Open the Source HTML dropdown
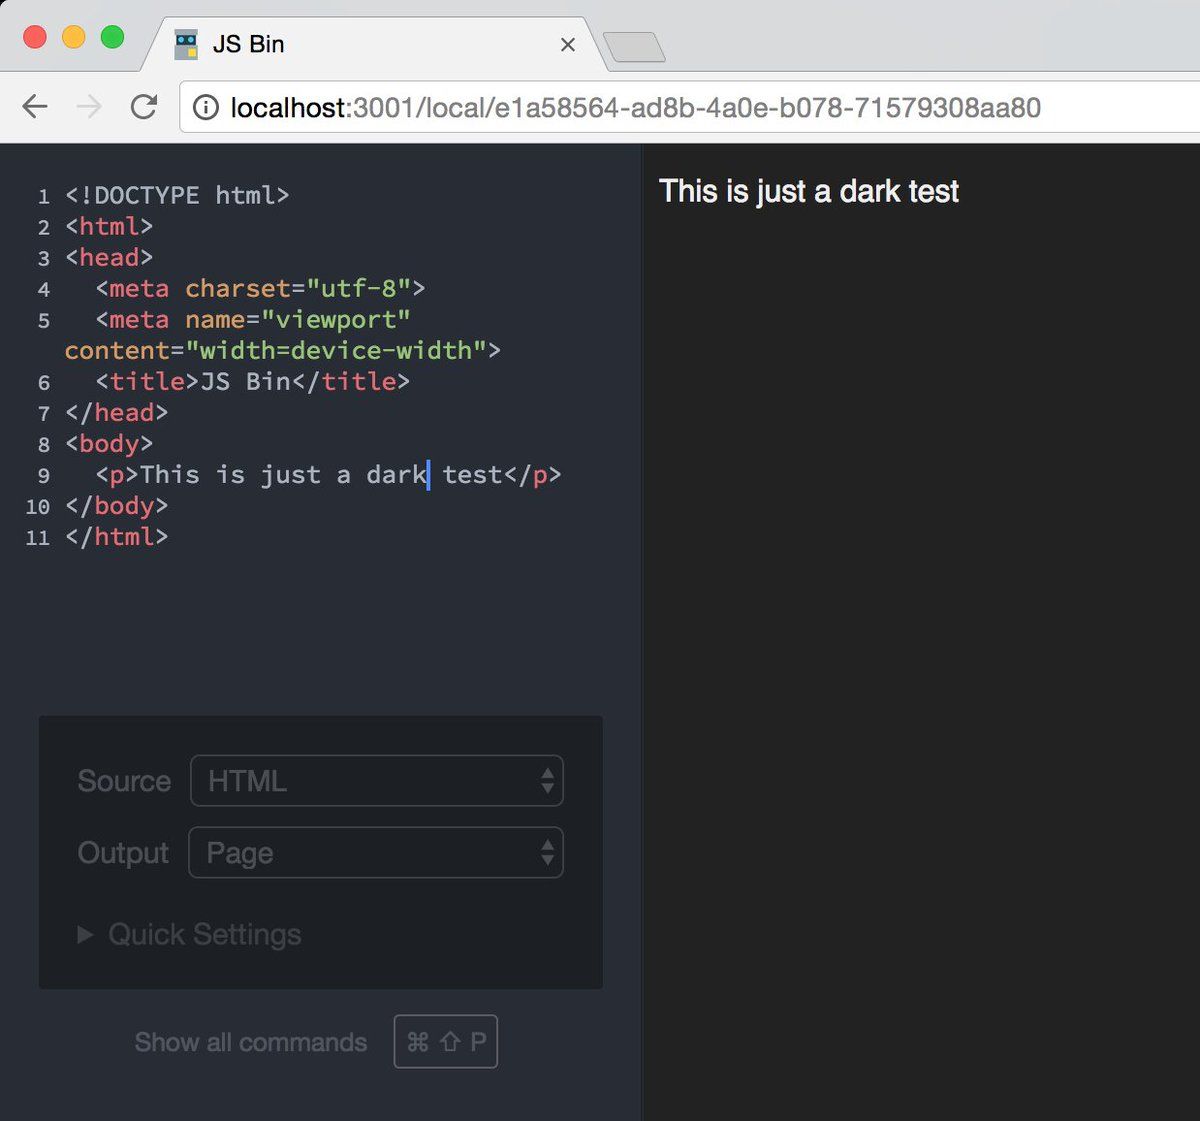 (376, 781)
